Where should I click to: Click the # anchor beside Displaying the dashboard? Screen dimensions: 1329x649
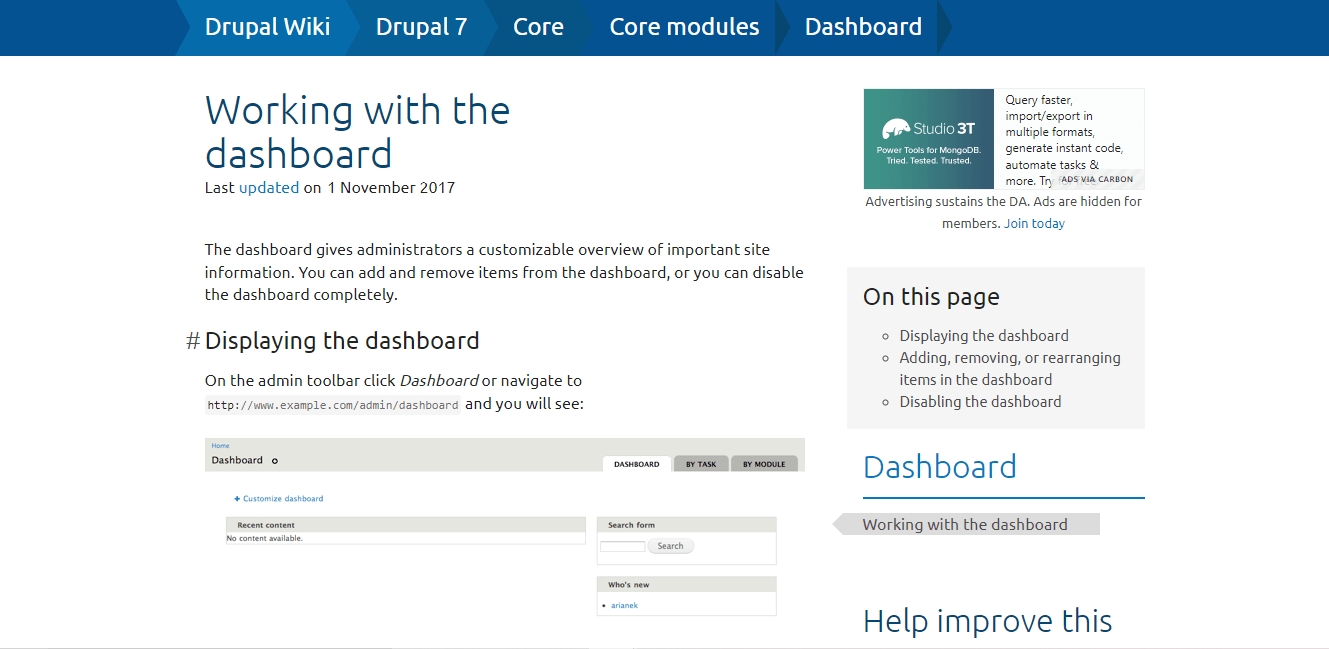(193, 341)
